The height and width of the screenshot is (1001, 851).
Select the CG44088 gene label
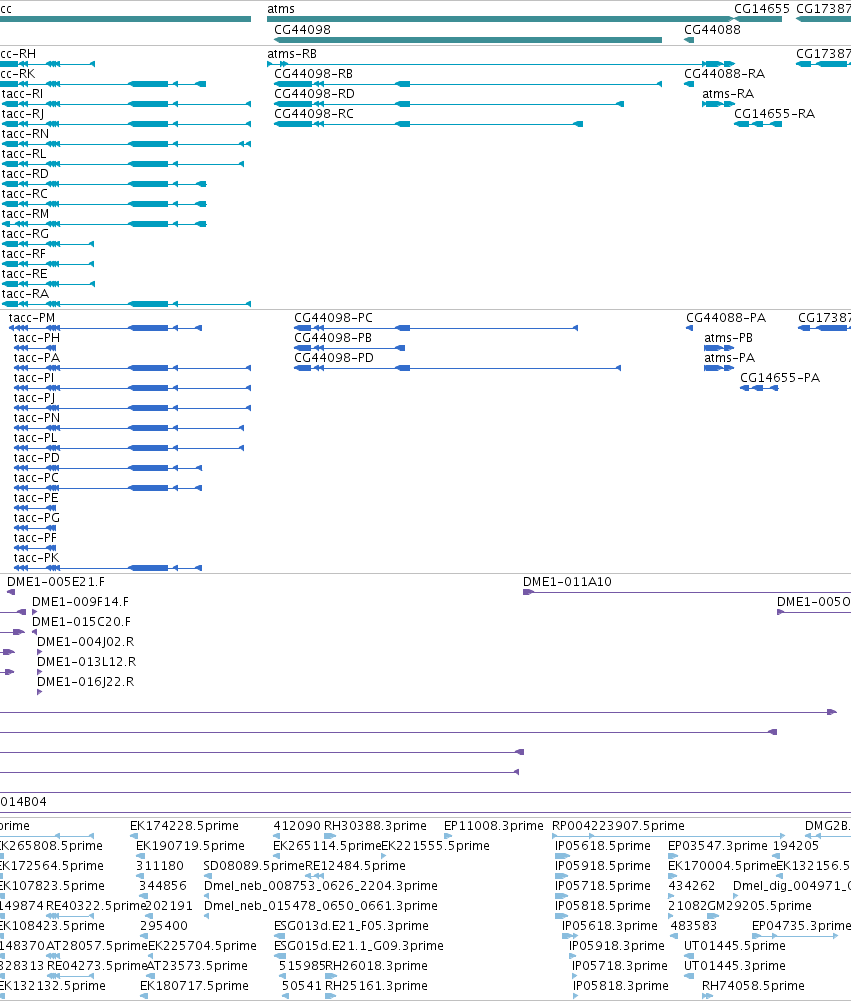[x=712, y=29]
